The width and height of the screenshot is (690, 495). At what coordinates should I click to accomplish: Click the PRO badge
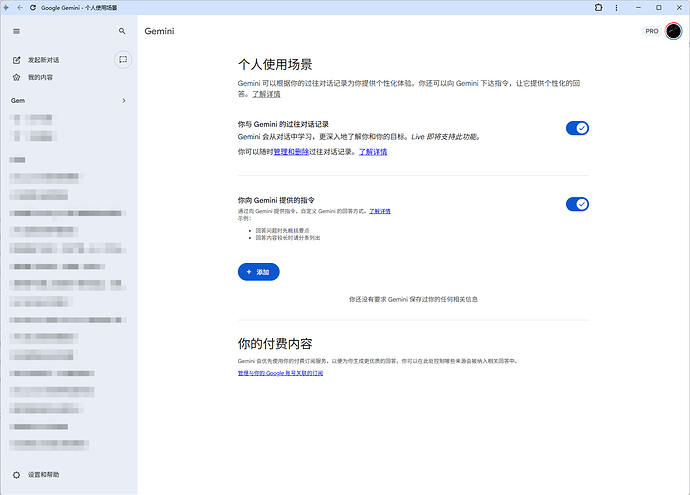[652, 31]
